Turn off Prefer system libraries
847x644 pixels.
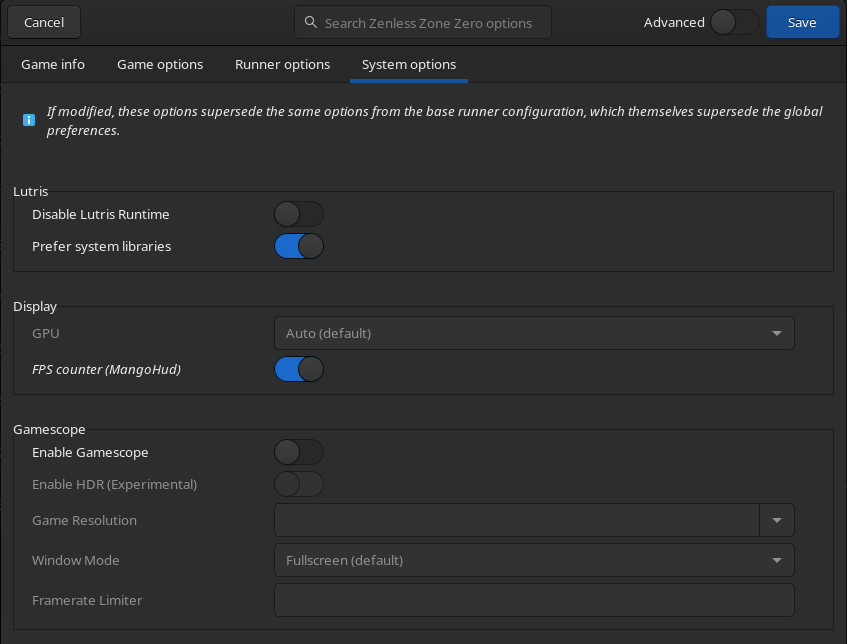coord(299,246)
